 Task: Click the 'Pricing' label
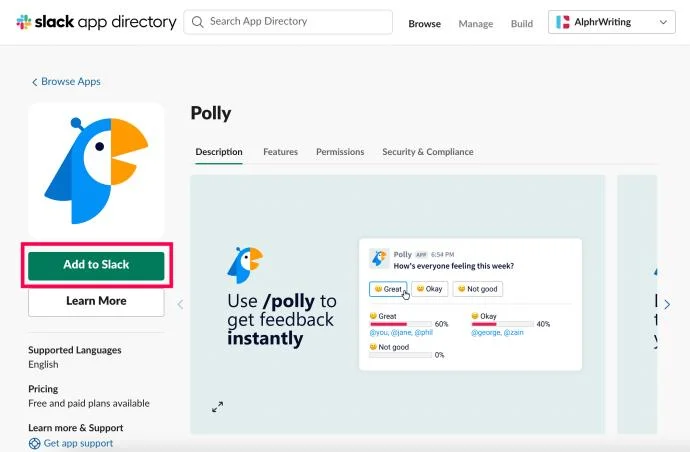[43, 389]
